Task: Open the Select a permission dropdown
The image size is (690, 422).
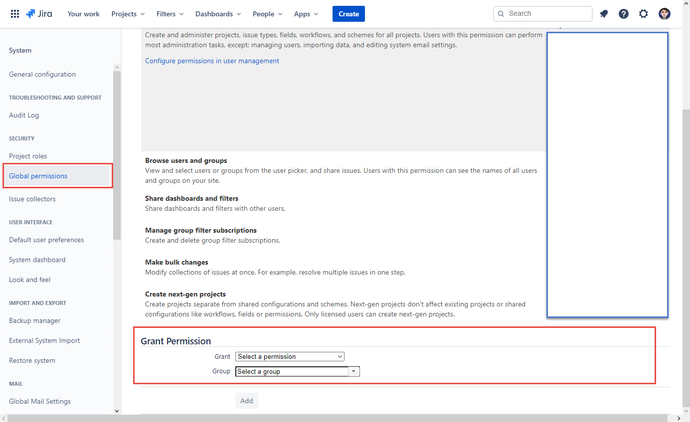Action: coord(290,356)
